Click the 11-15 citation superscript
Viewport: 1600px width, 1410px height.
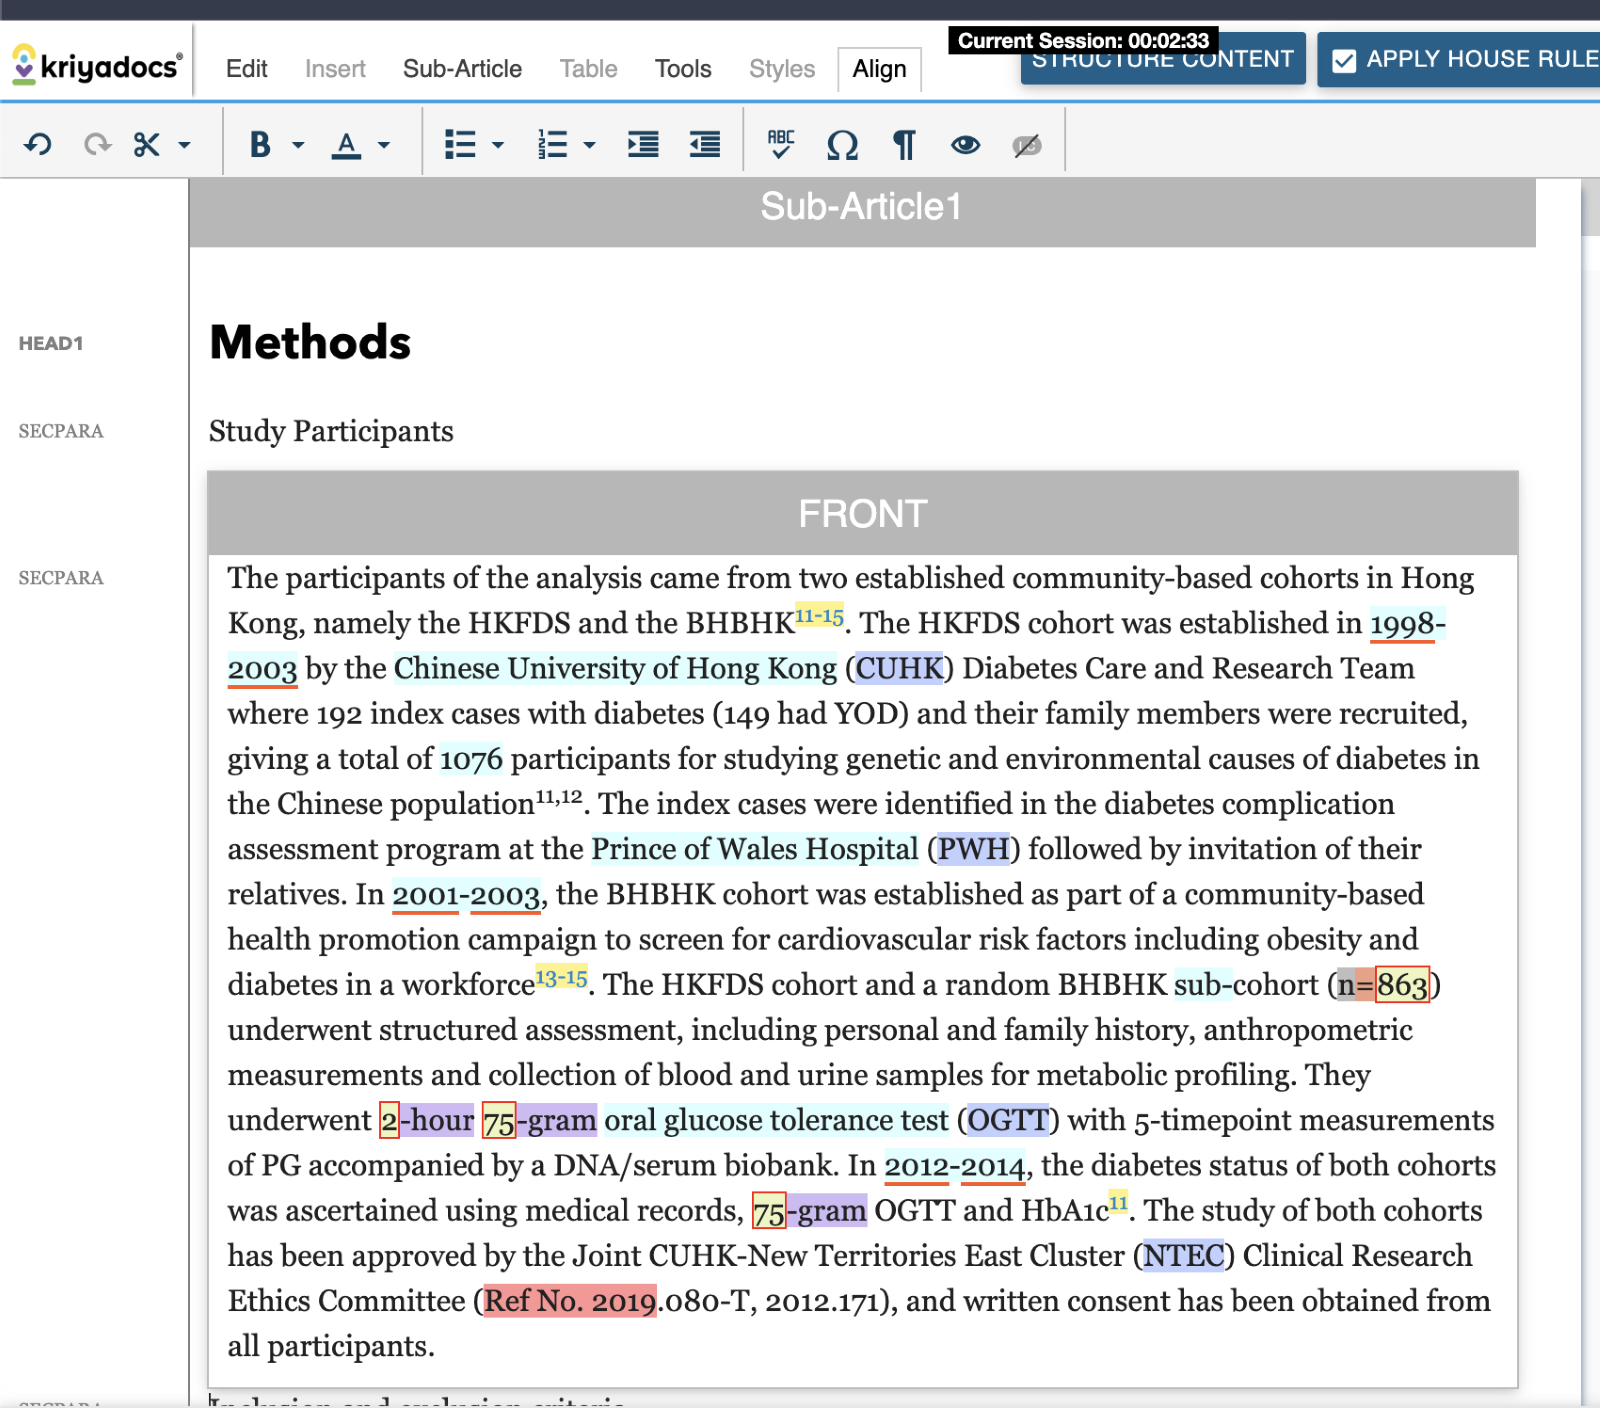coord(819,616)
